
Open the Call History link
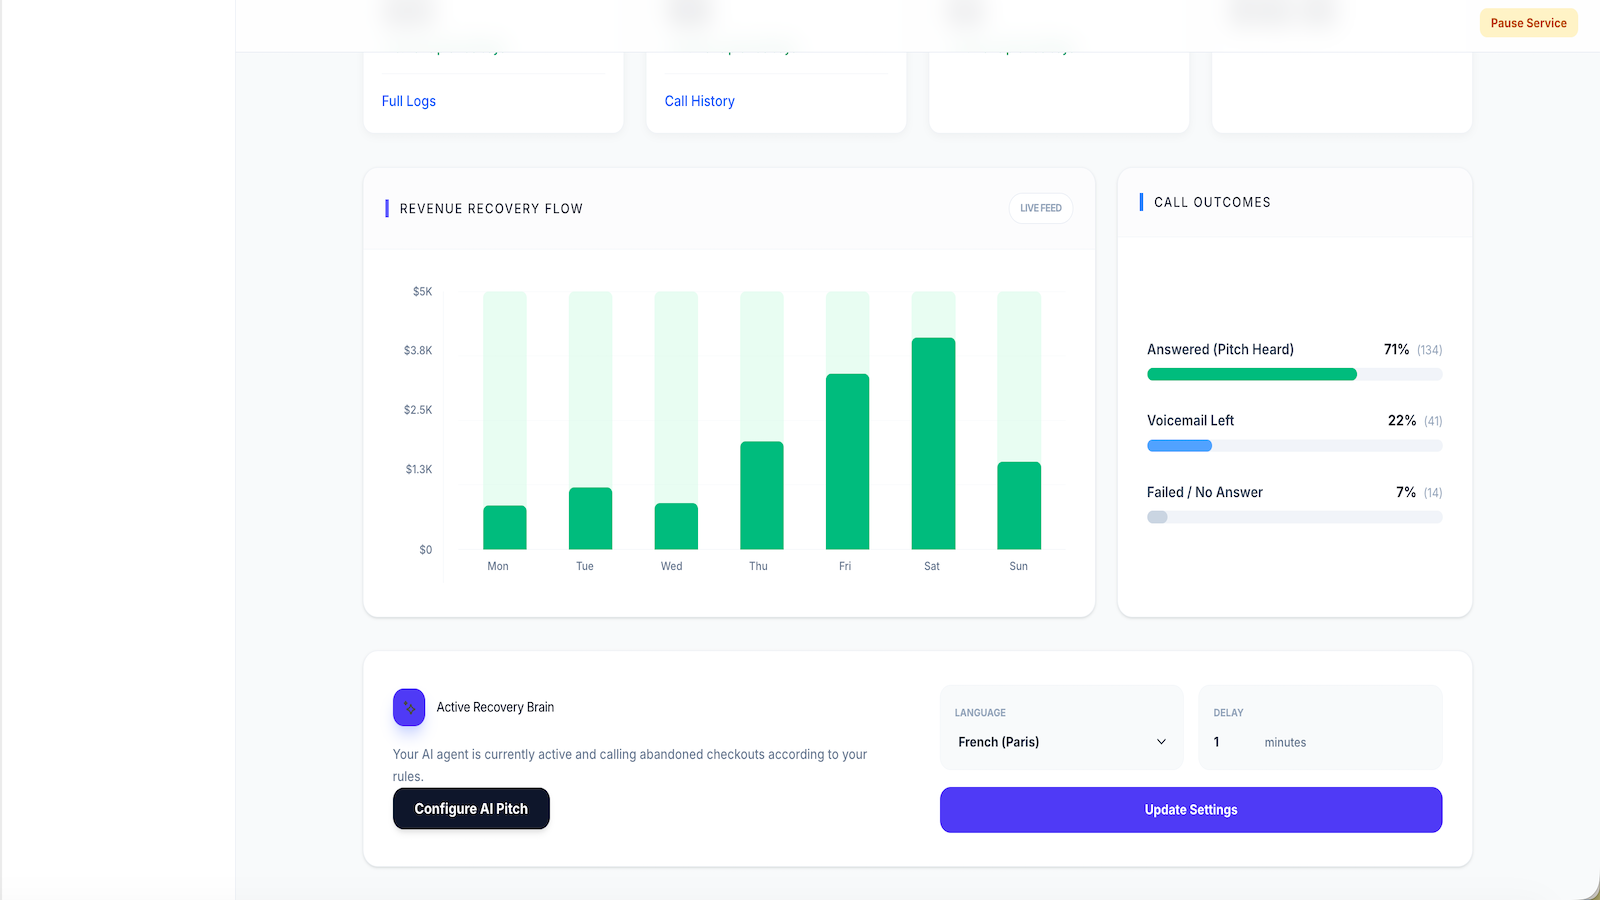coord(700,101)
